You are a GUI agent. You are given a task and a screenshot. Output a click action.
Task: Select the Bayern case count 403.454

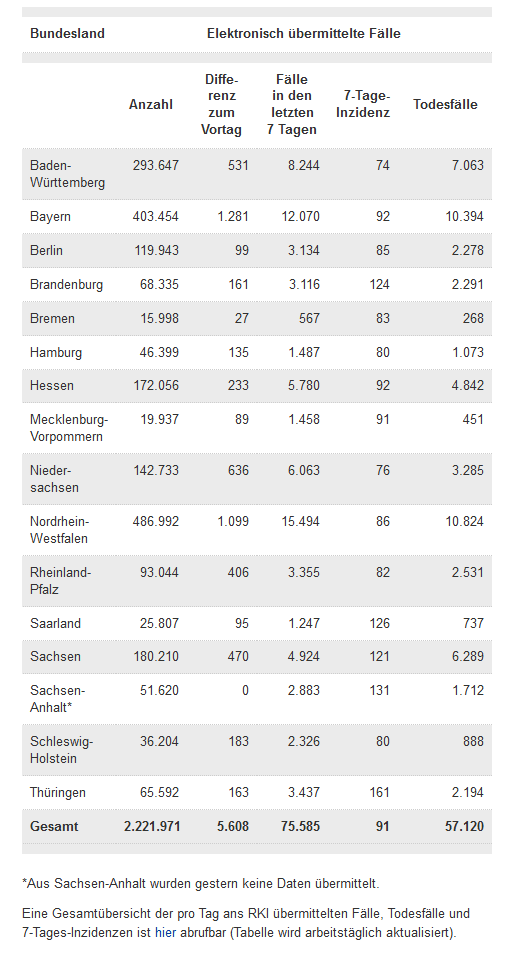tap(156, 217)
